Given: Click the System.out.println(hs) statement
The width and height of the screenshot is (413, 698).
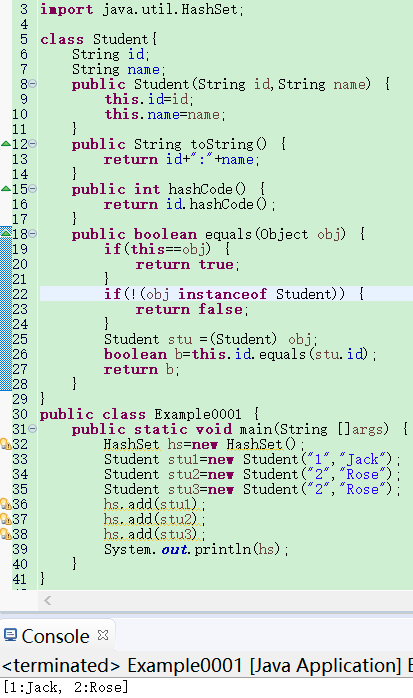Looking at the screenshot, I should point(196,549).
